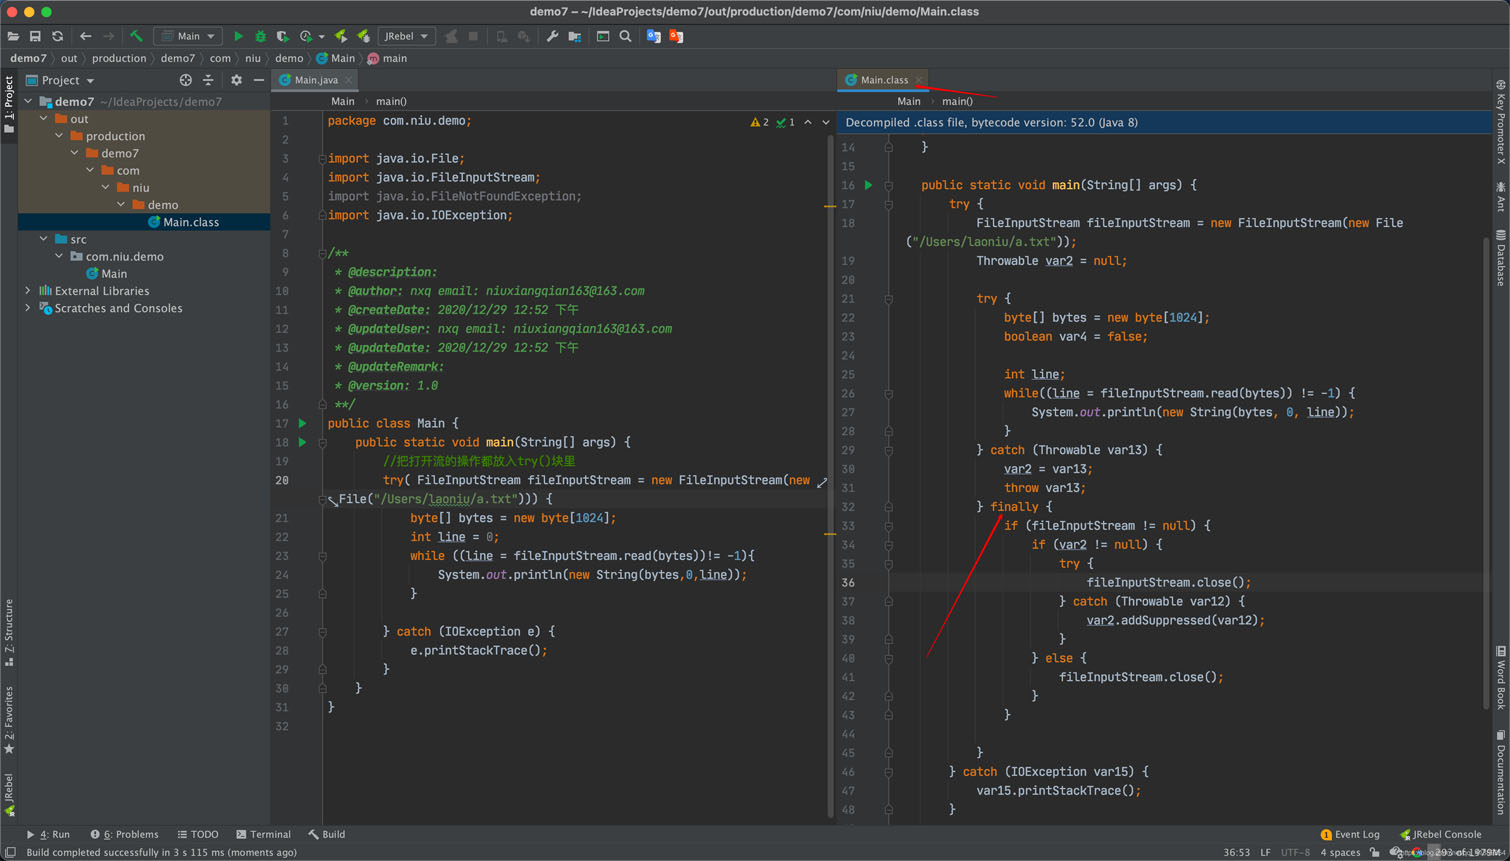Open the Terminal tool window tab
Screen dimensions: 1510x861
point(264,834)
